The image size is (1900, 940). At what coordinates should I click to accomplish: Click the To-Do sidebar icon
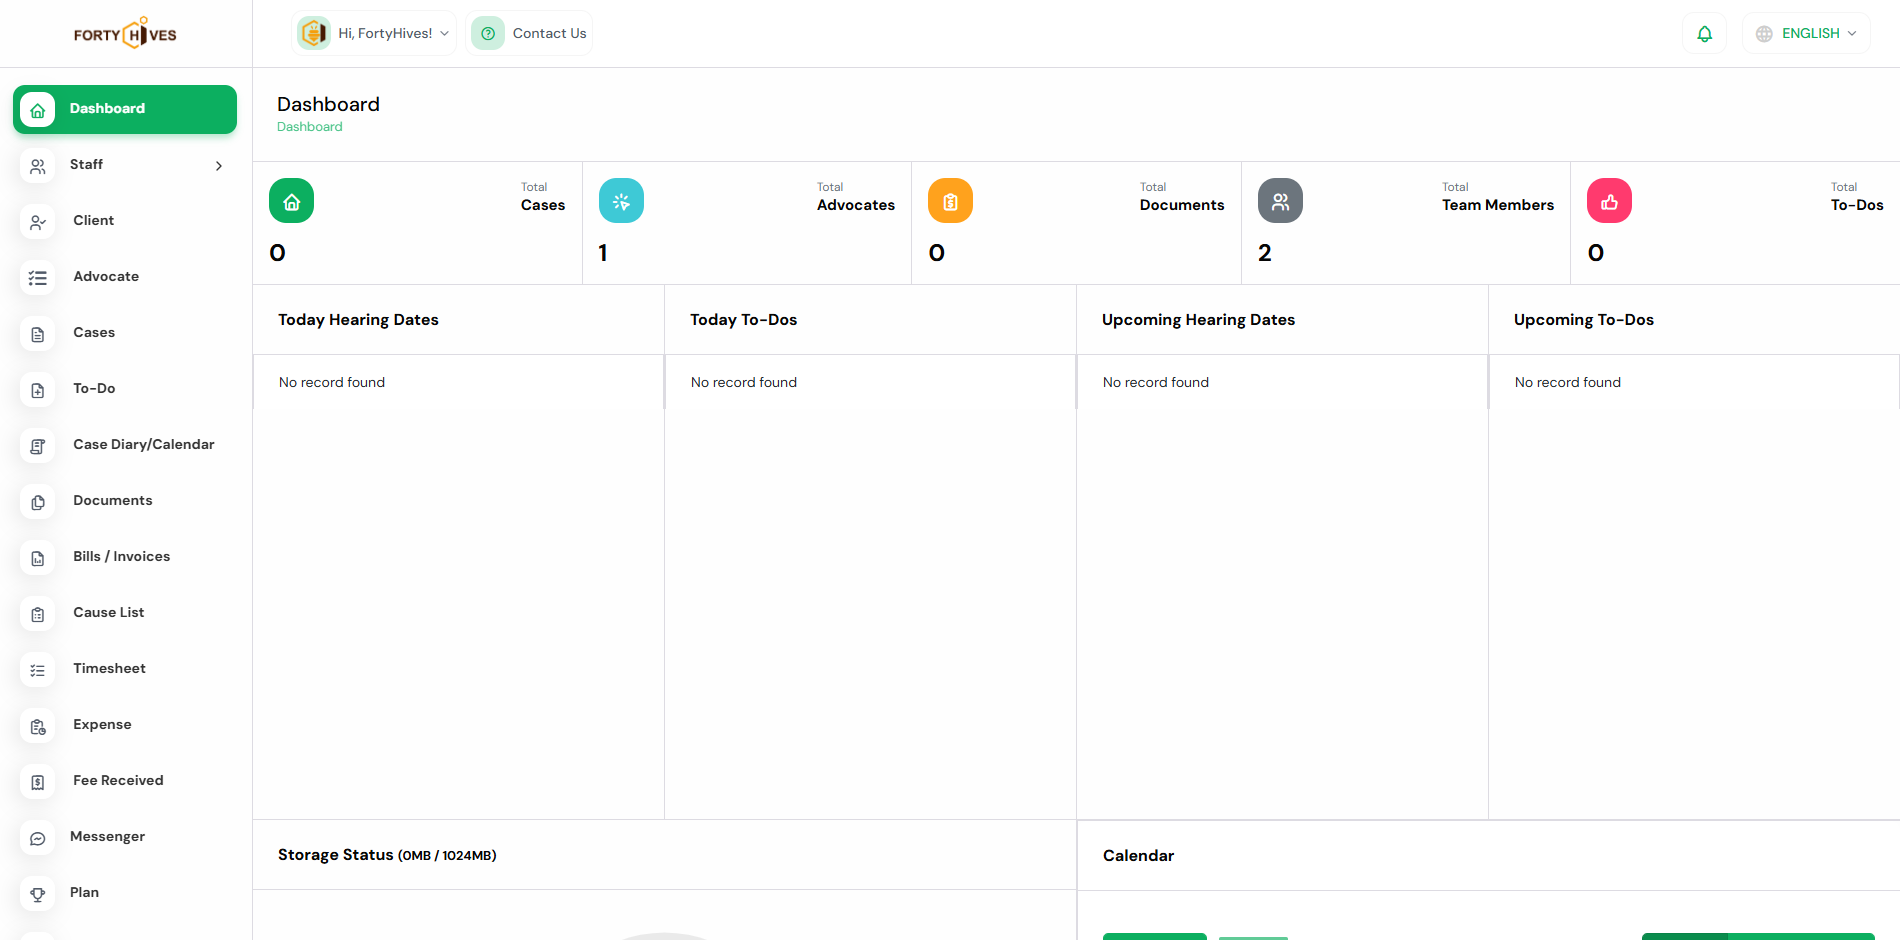tap(38, 390)
